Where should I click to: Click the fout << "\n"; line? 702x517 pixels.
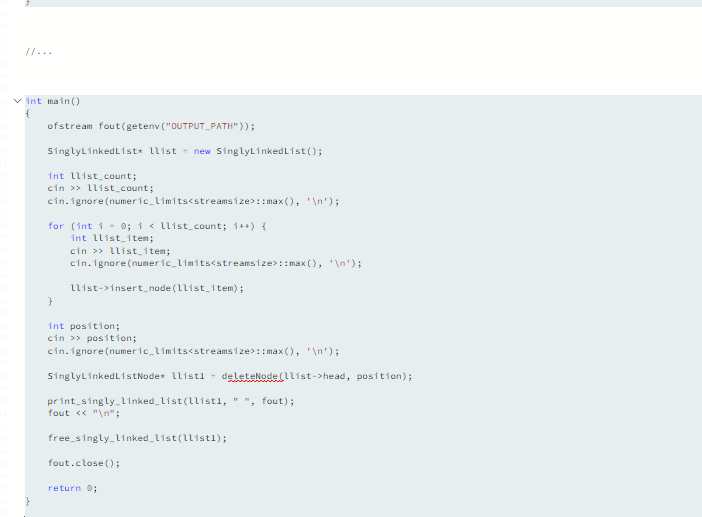pos(84,413)
